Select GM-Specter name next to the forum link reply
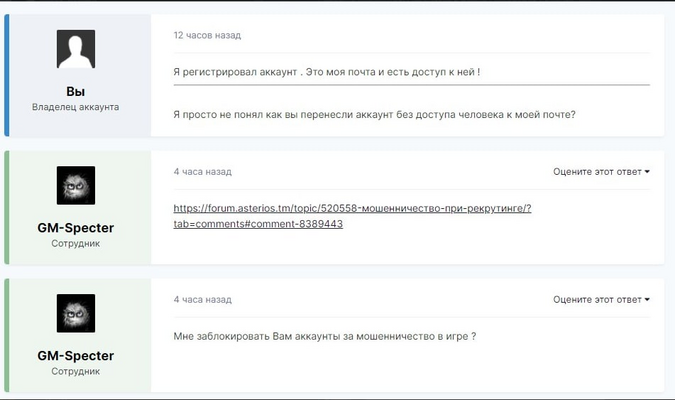This screenshot has width=675, height=400. point(76,228)
